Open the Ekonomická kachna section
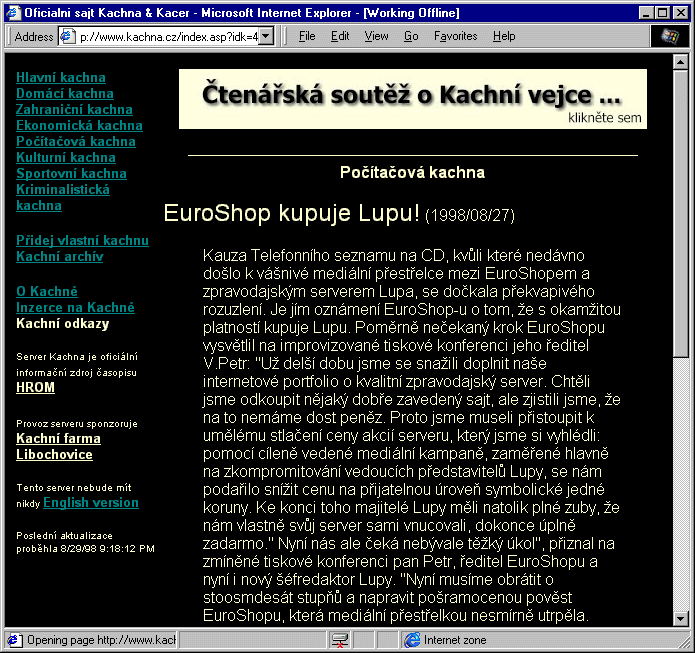The width and height of the screenshot is (695, 653). 79,125
